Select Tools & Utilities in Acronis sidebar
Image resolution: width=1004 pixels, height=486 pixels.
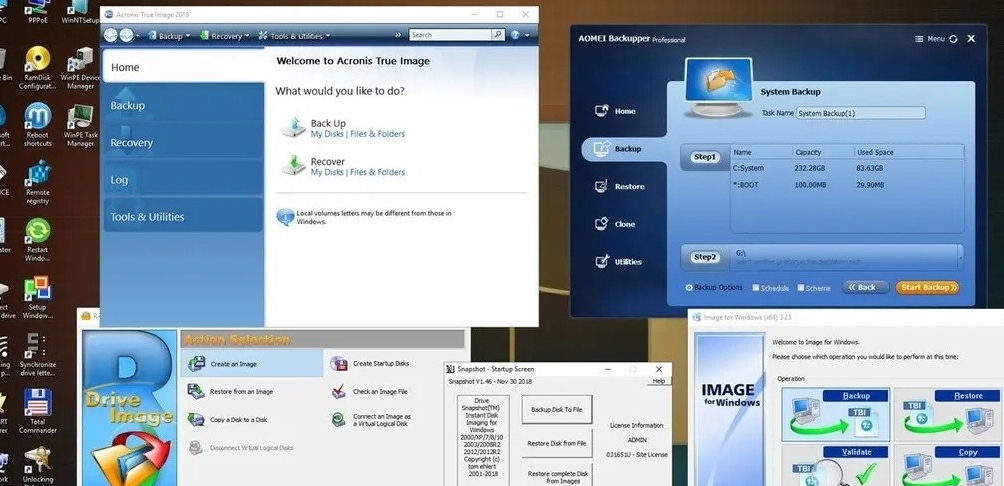point(183,216)
